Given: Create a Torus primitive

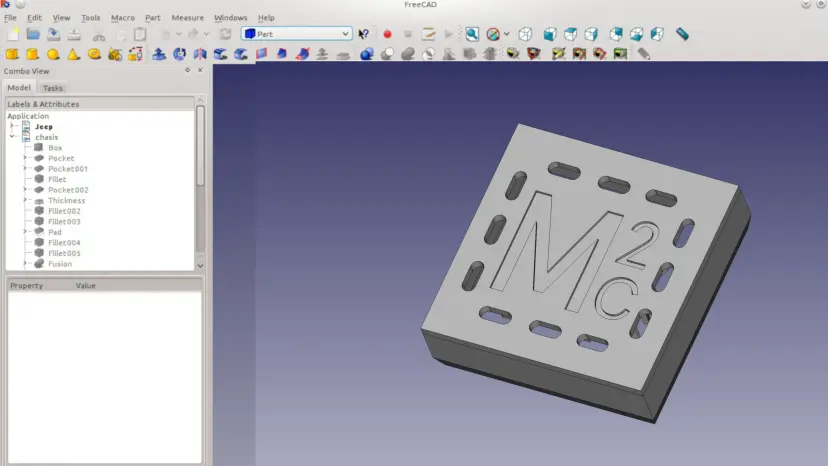Looking at the screenshot, I should [x=94, y=54].
